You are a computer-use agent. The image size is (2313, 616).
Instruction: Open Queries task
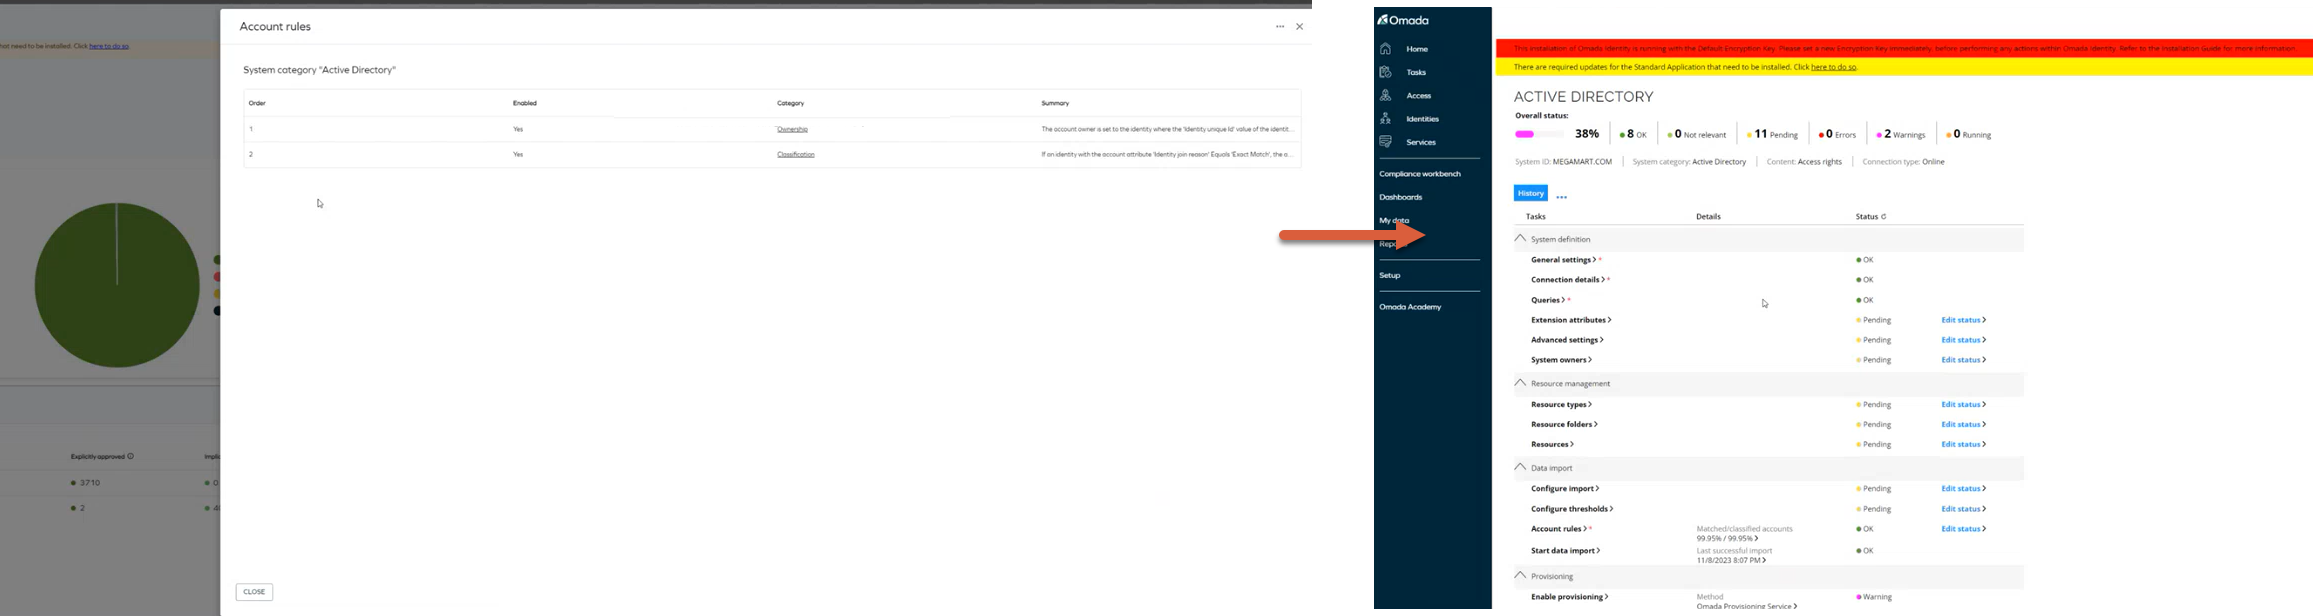point(1548,300)
